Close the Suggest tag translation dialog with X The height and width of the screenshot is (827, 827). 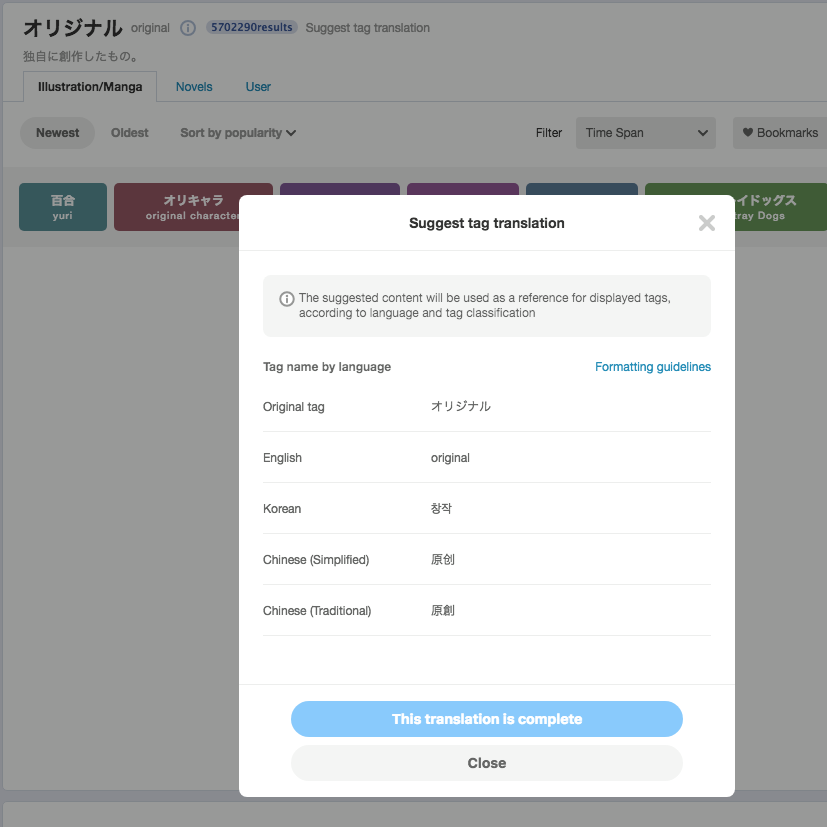tap(706, 223)
